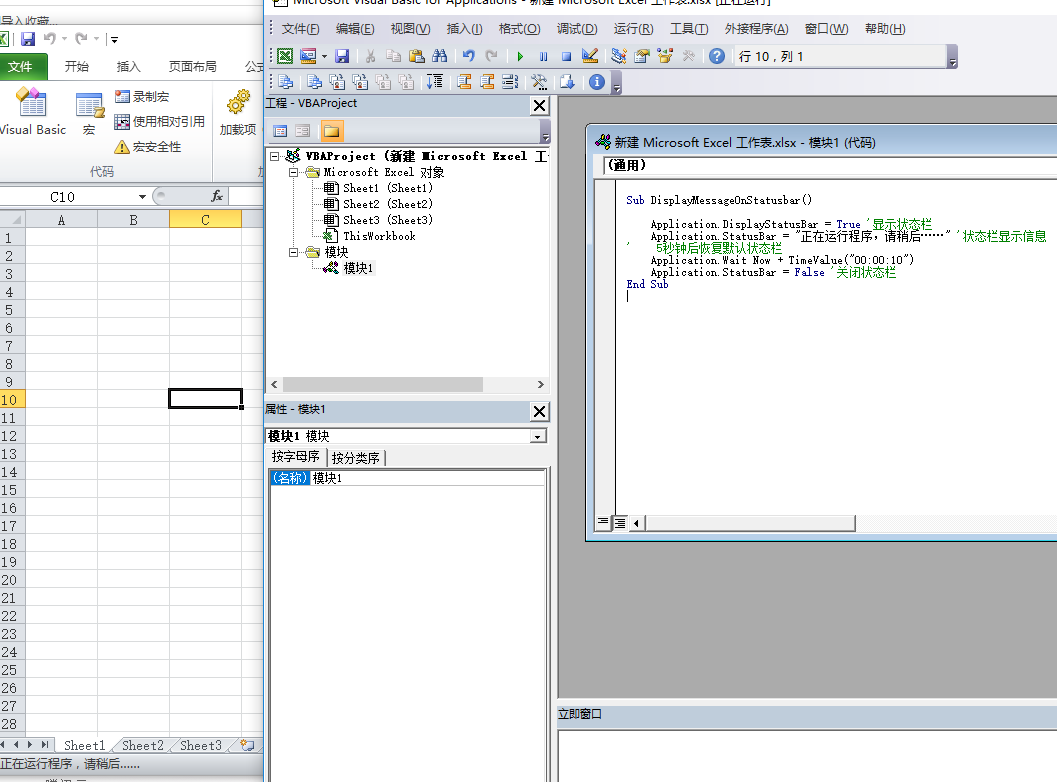Select 模块1 in project tree
Viewport: 1057px width, 782px height.
tap(357, 268)
